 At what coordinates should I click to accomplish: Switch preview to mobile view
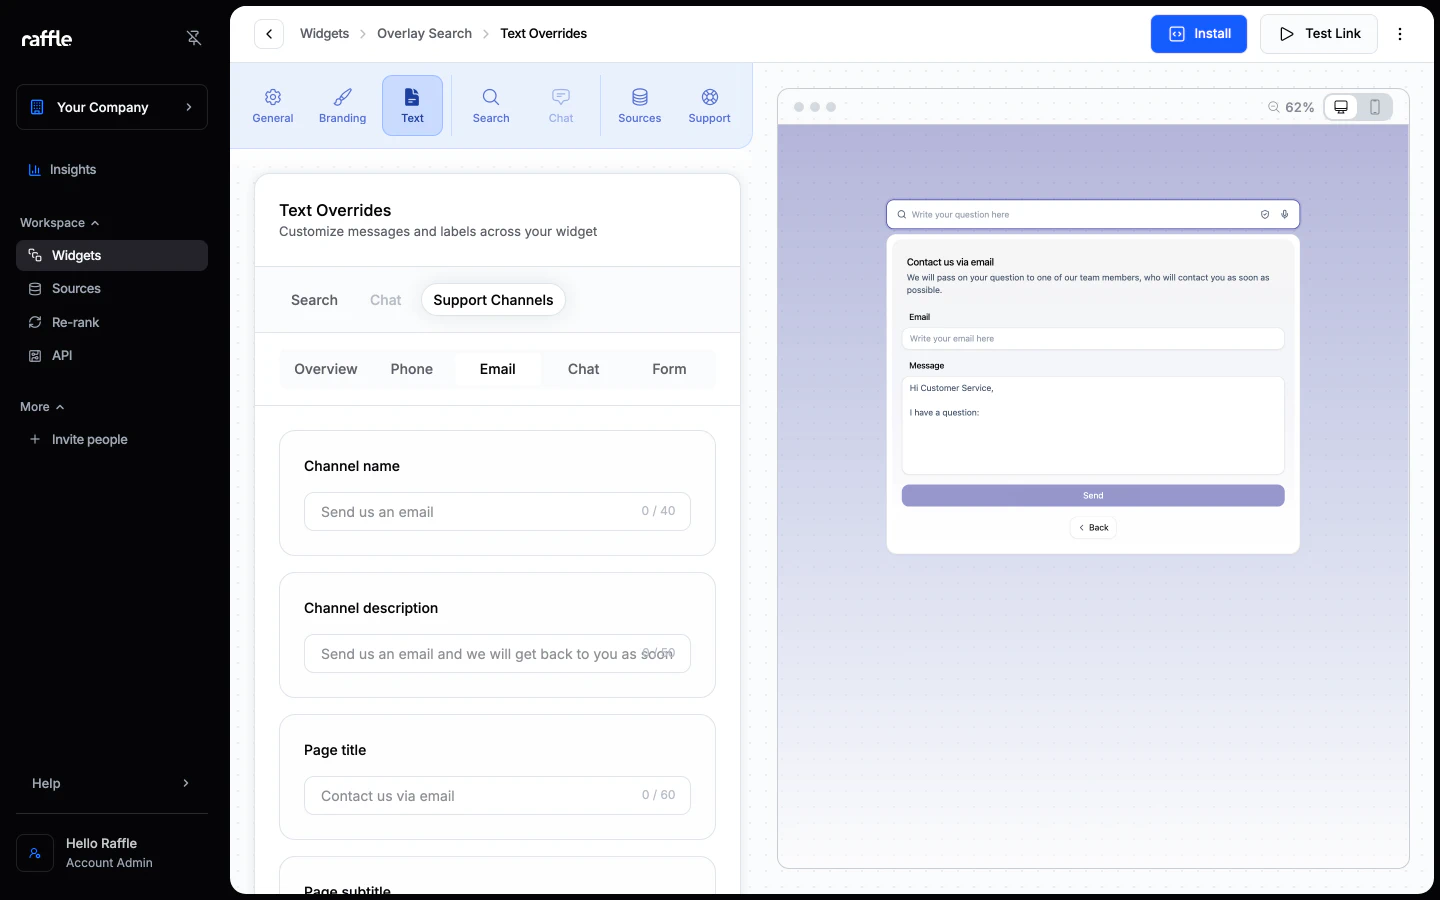point(1375,107)
